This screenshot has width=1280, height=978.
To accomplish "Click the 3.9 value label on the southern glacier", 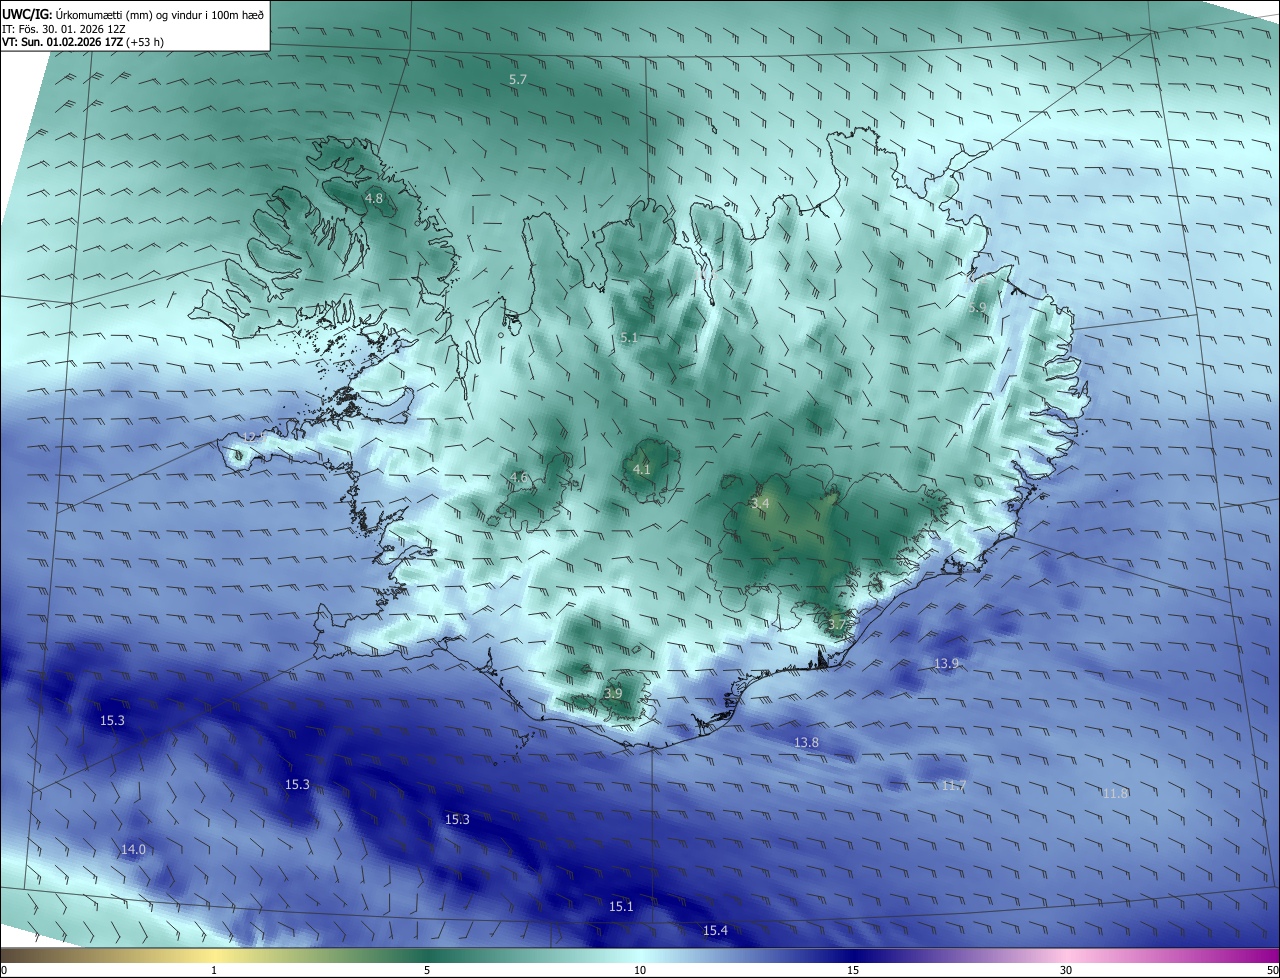I will coord(613,693).
